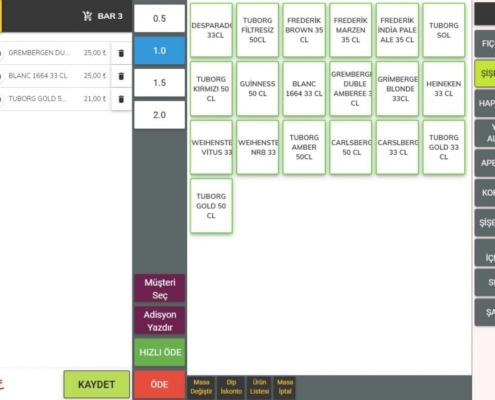Open Ürün Listesi product list

point(259,387)
